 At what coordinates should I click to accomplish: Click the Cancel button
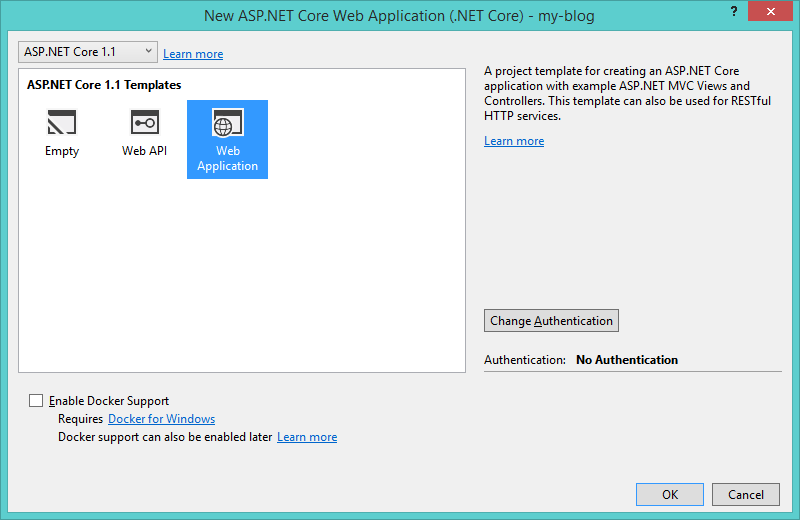point(745,494)
